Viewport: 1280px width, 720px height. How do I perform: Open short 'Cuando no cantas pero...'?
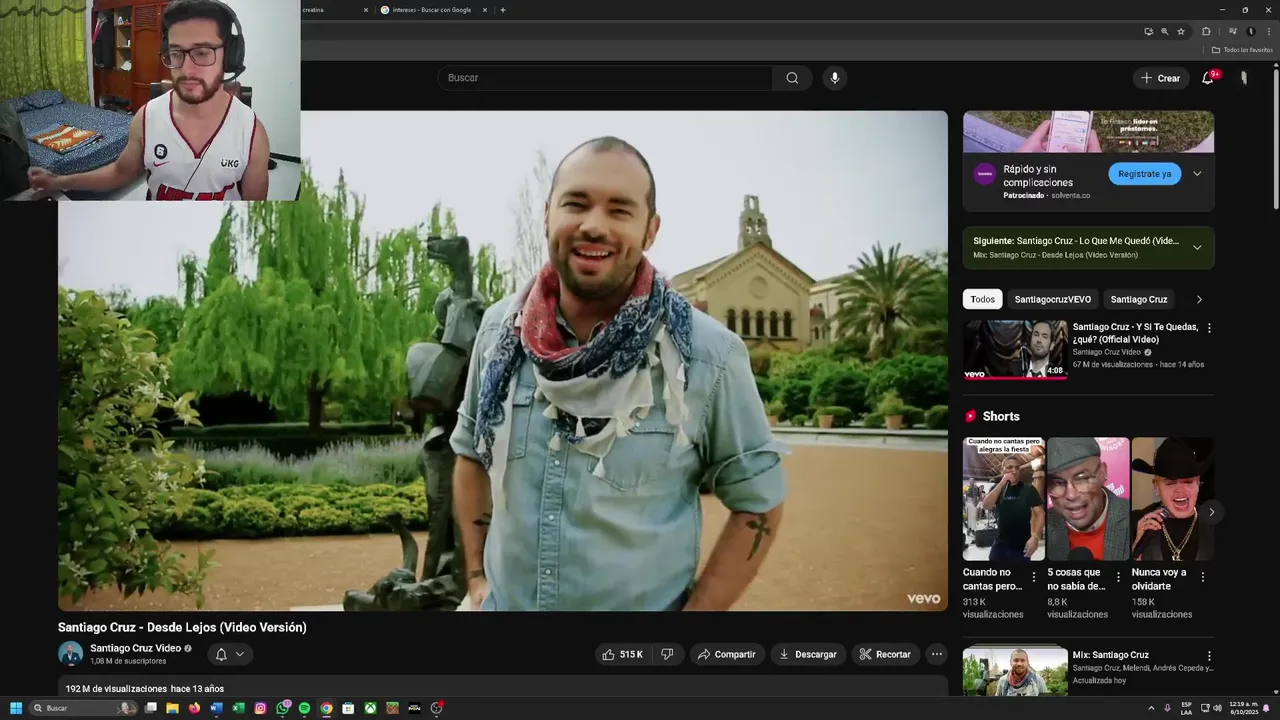[1003, 498]
